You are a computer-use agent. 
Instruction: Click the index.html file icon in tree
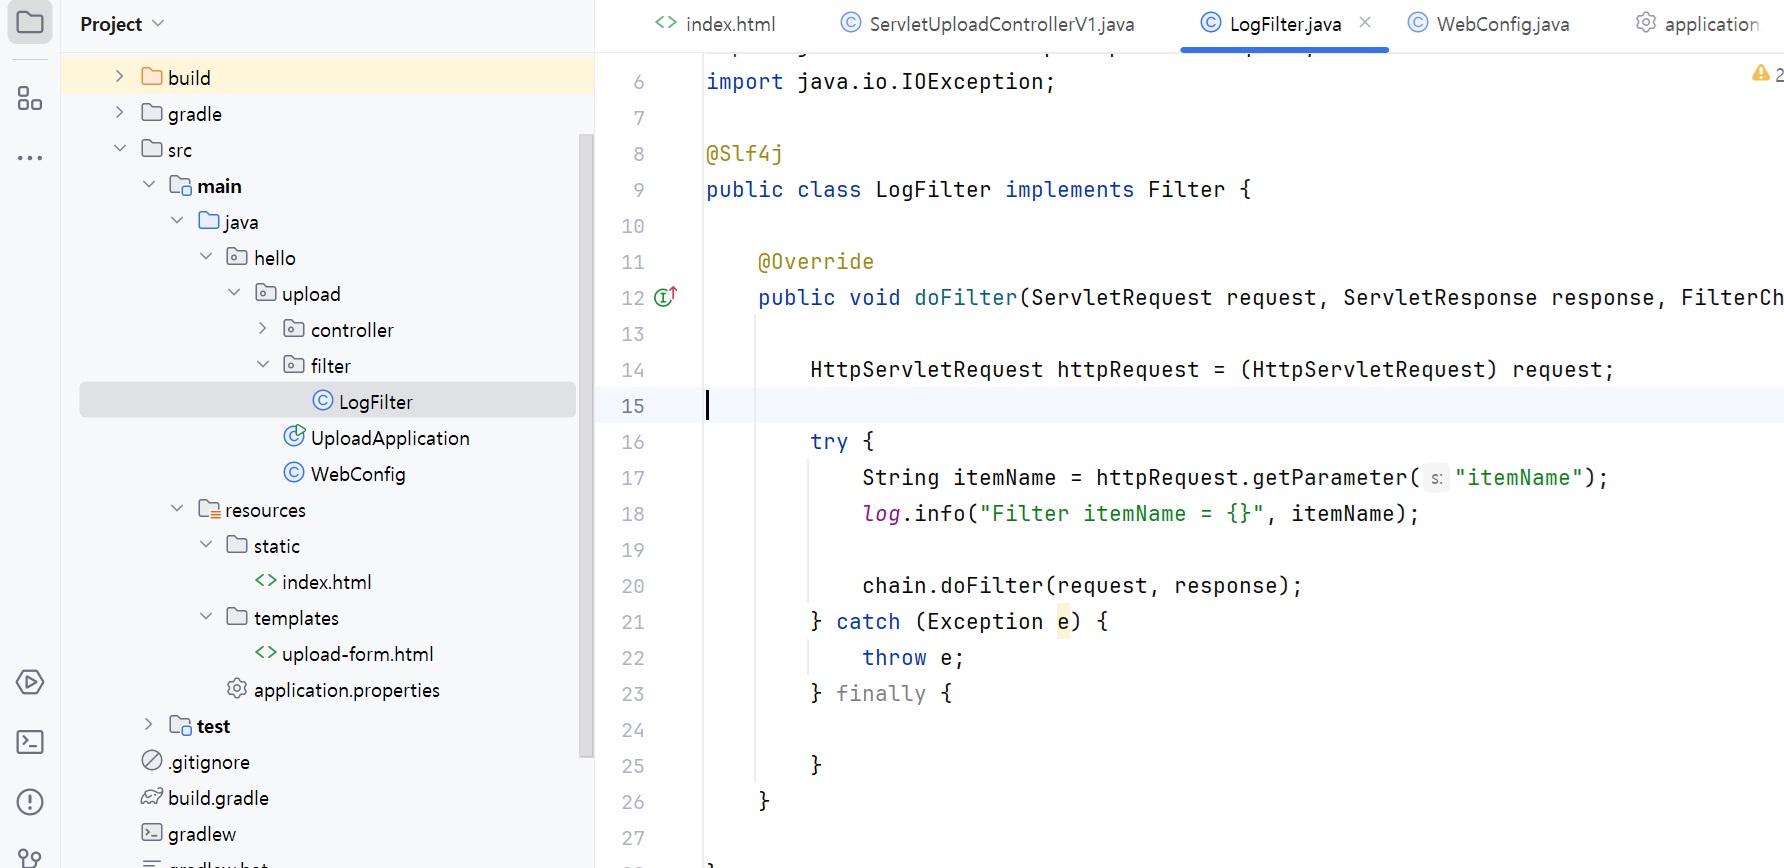point(266,581)
